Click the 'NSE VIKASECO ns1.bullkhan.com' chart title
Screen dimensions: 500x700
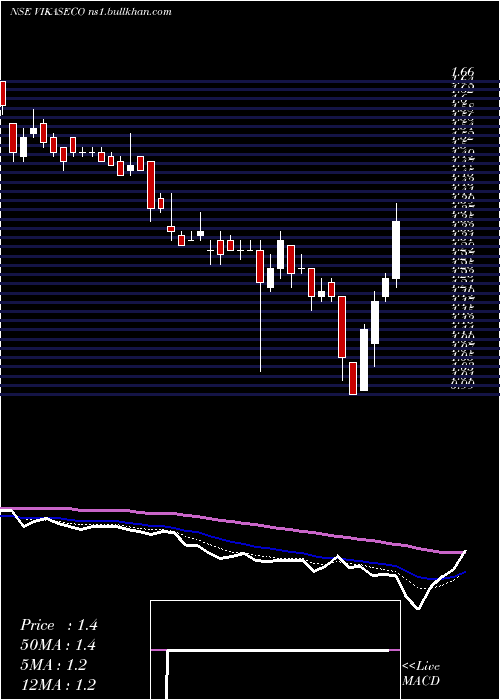pos(91,12)
